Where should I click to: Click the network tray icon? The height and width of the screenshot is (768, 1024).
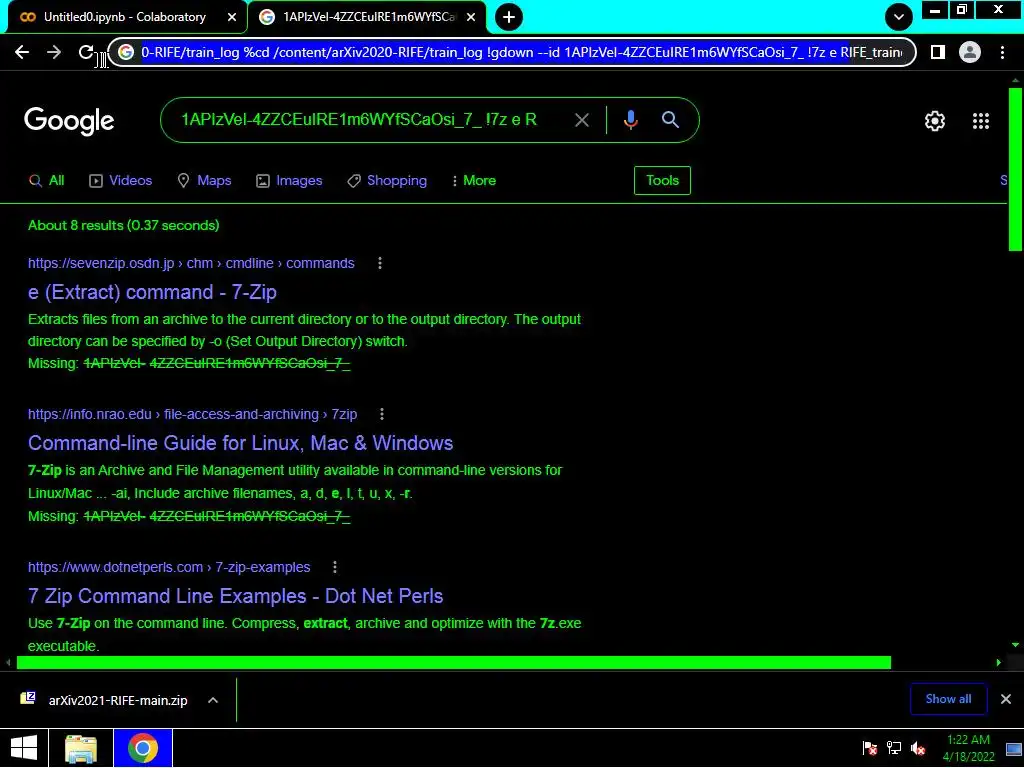[x=894, y=748]
